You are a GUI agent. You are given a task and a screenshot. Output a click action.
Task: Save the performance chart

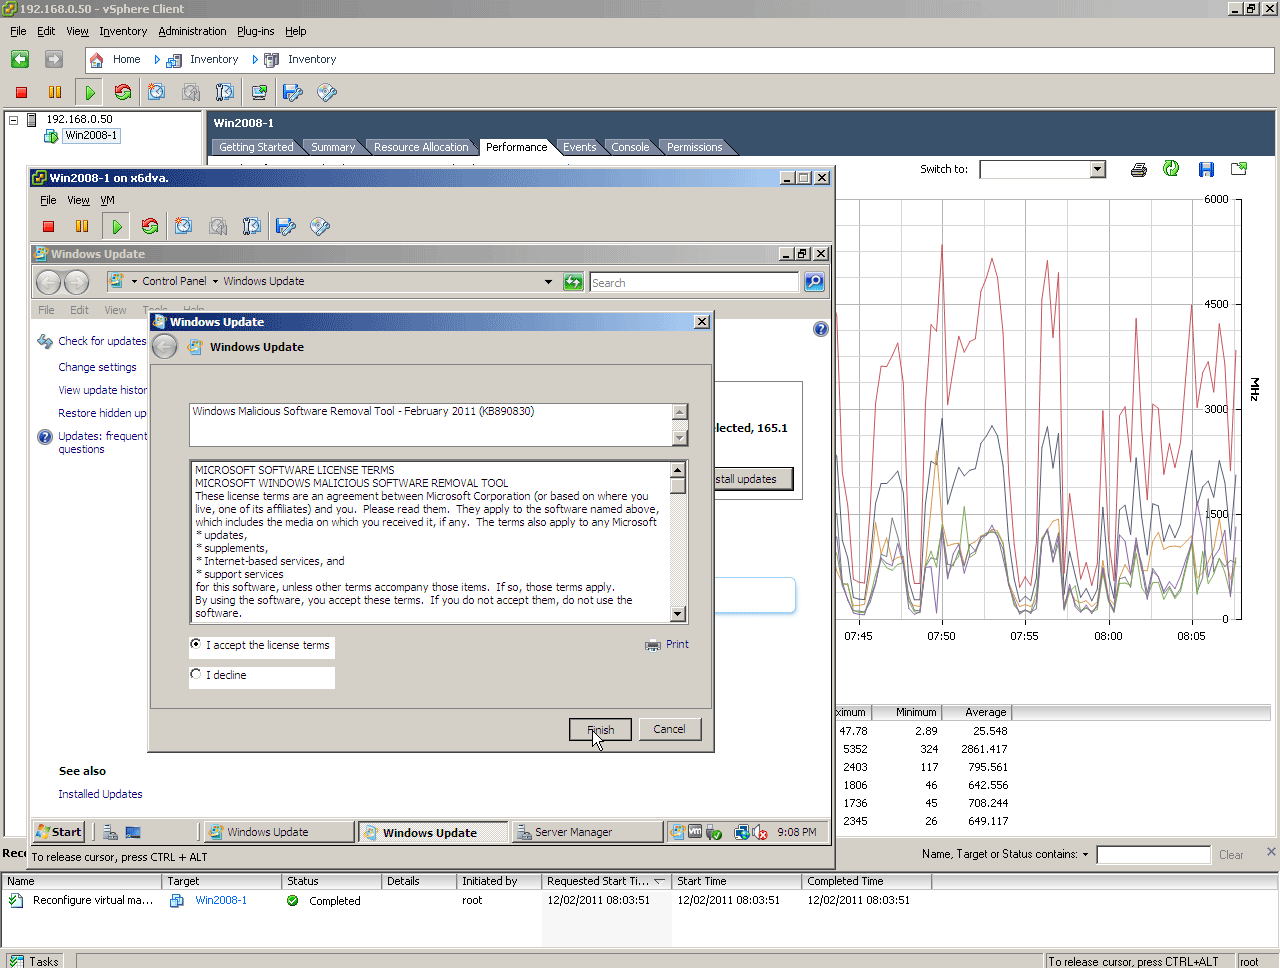click(x=1206, y=169)
